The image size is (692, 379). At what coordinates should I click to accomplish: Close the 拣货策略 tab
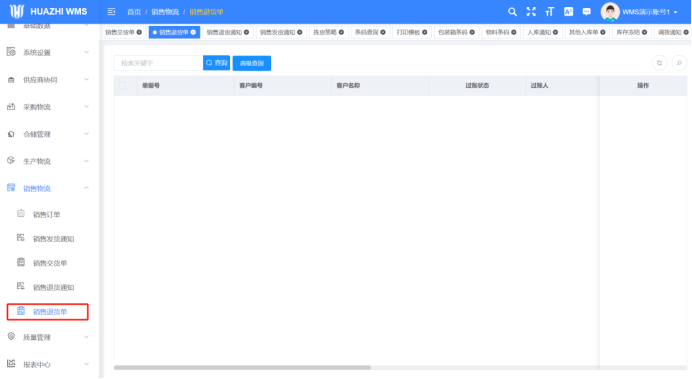(x=341, y=32)
